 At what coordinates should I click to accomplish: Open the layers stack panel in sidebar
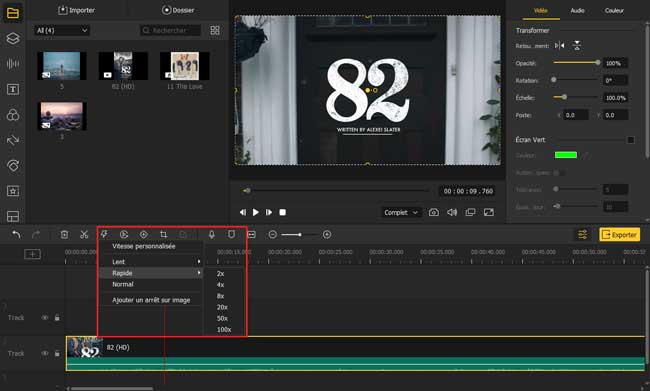(13, 38)
